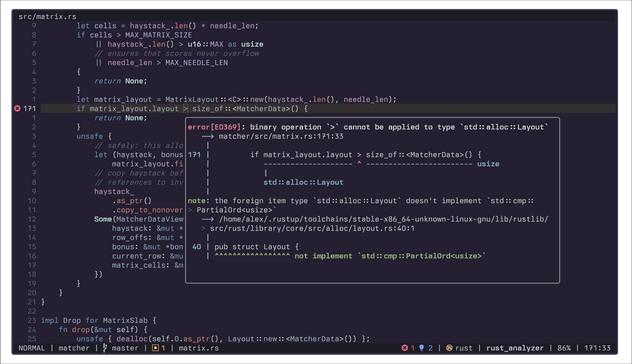Viewport: 632px width, 364px height.
Task: Click the orange modified-buffer icon in status bar
Action: 155,348
